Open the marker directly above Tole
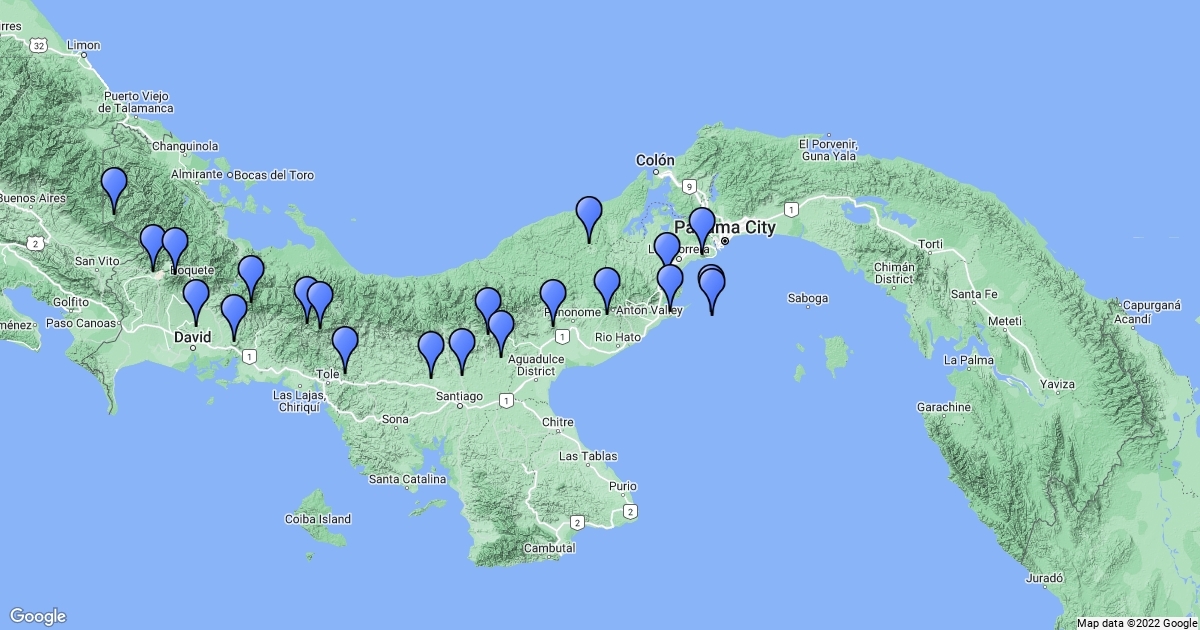This screenshot has width=1200, height=630. point(344,349)
